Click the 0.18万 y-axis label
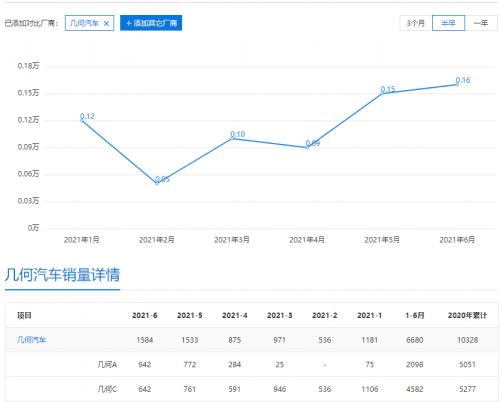This screenshot has width=500, height=402. point(28,66)
